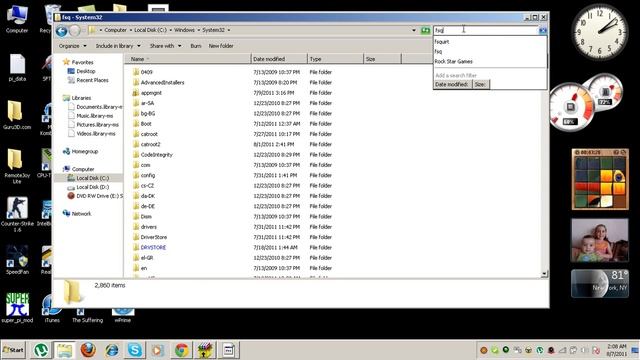Select the SpeedFan desktop shortcut

(17, 260)
